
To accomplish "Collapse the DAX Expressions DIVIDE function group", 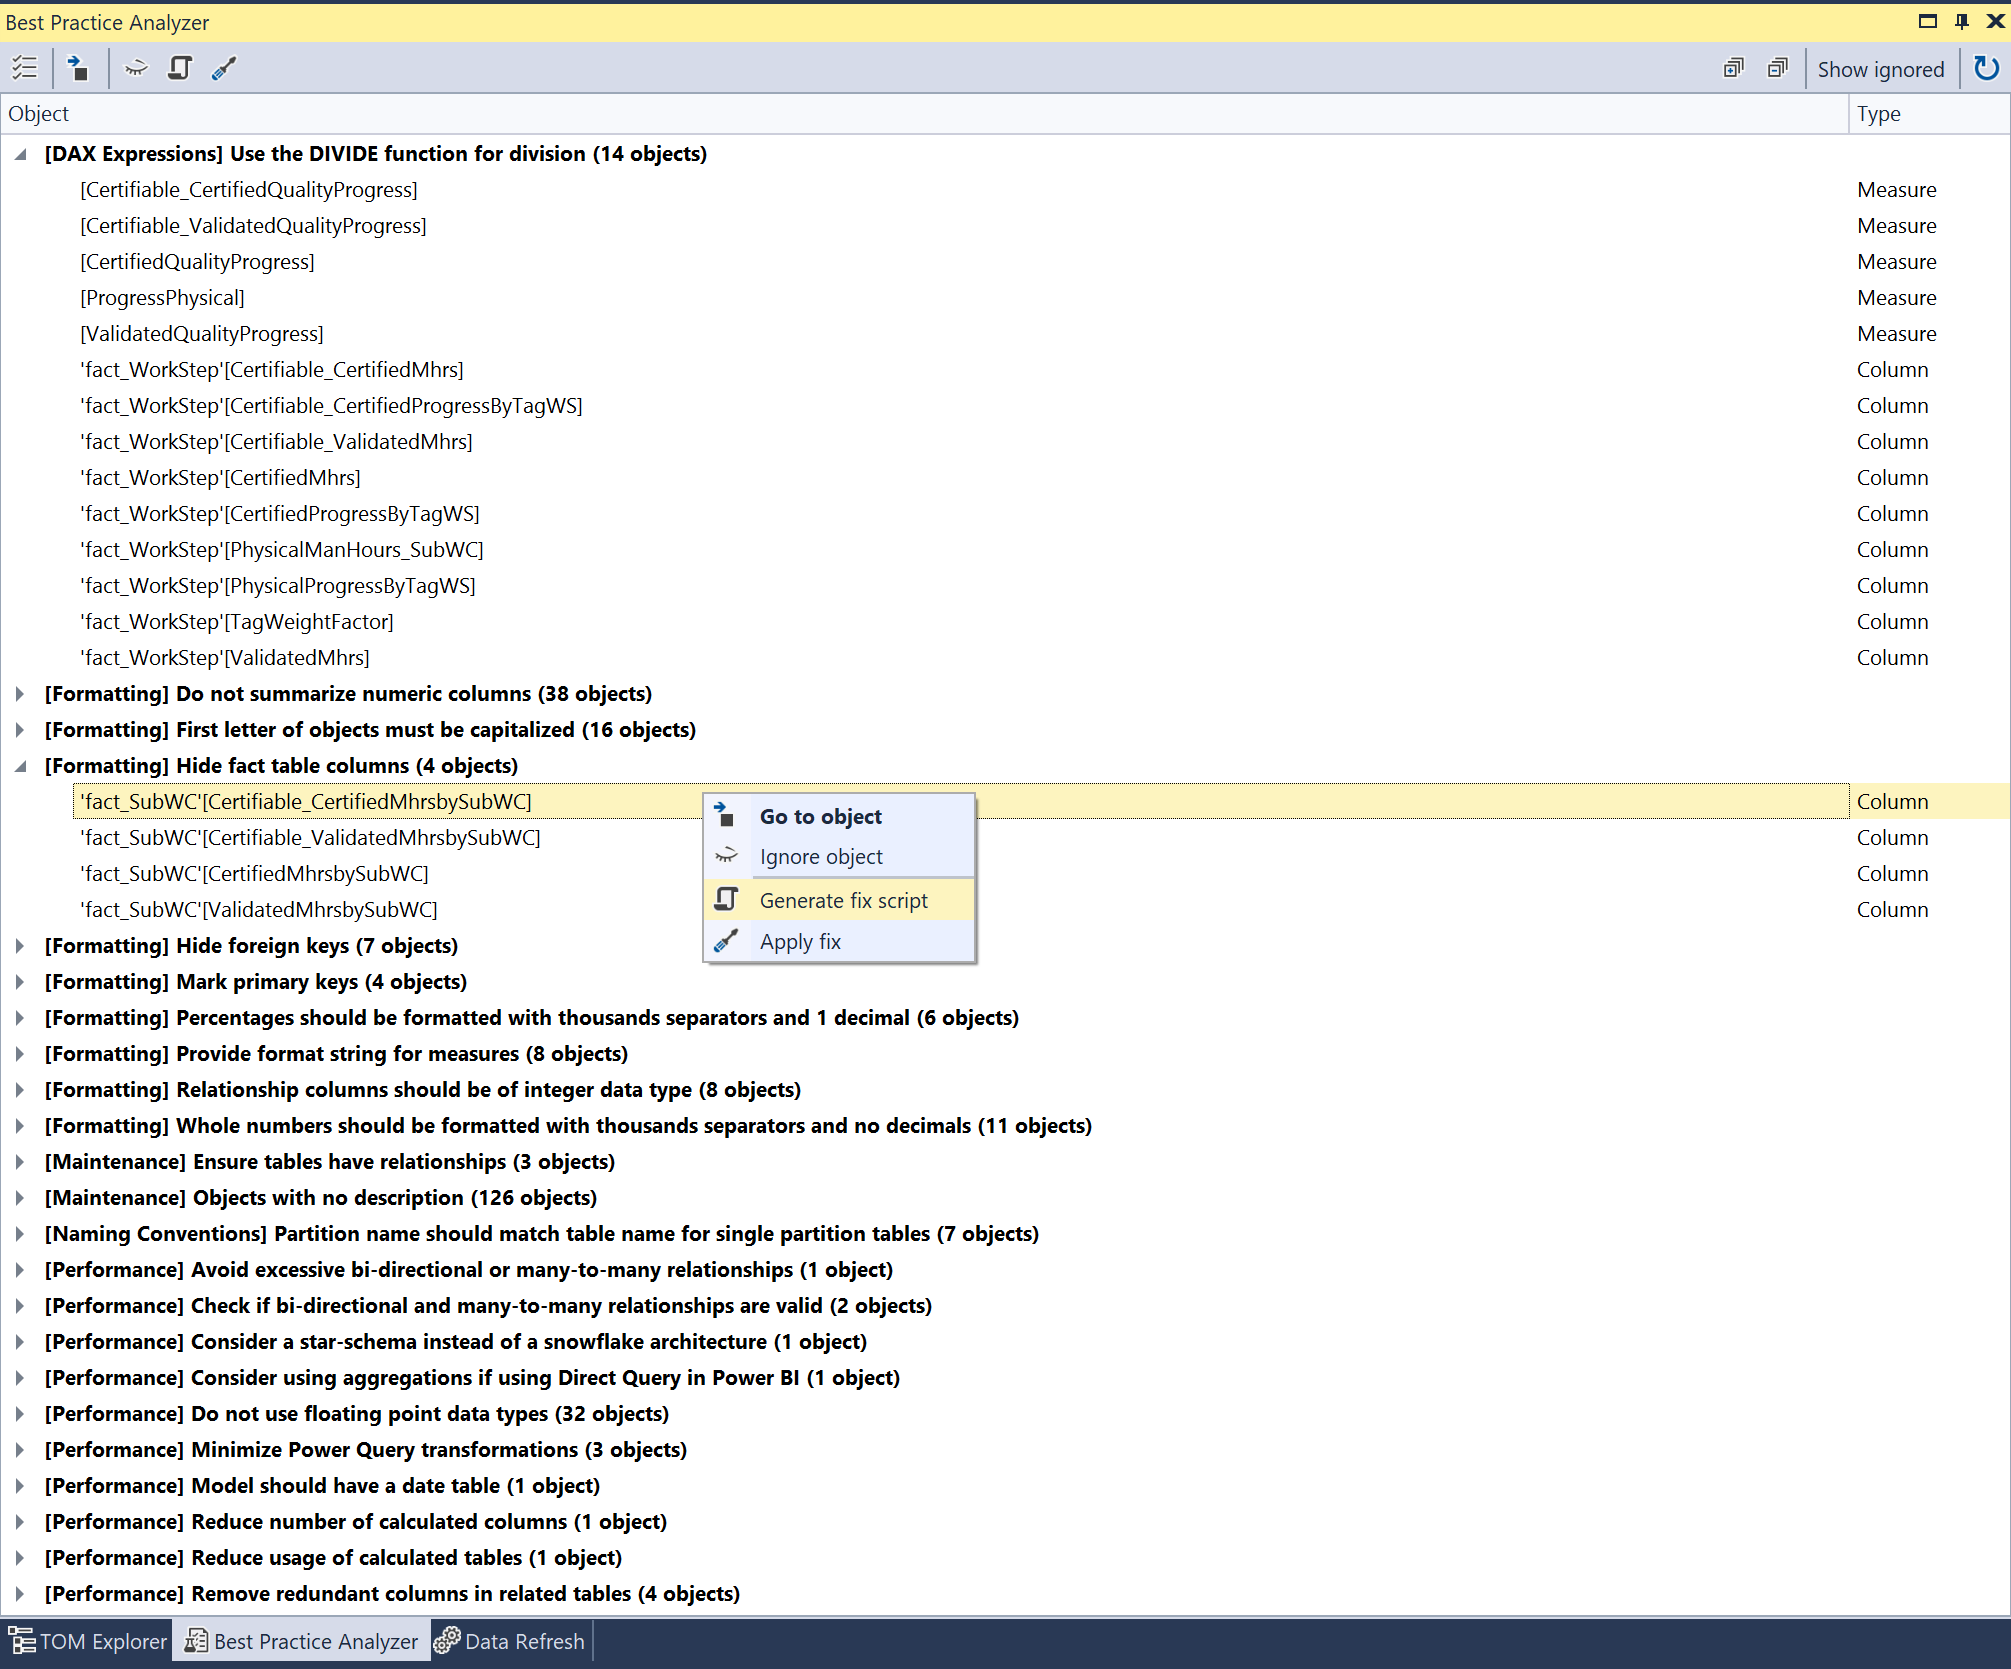I will pyautogui.click(x=20, y=154).
